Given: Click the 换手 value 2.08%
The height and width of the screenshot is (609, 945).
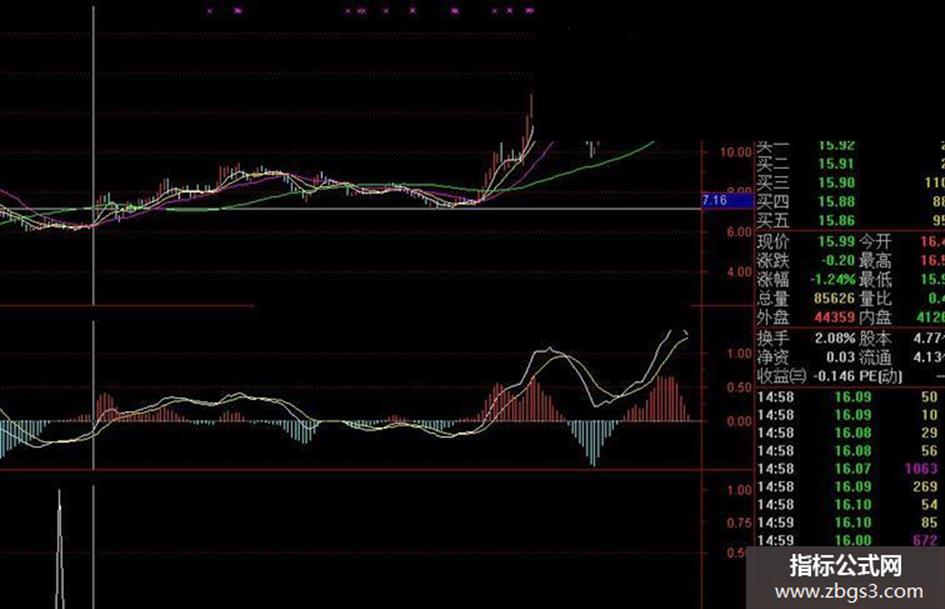Looking at the screenshot, I should (x=835, y=338).
